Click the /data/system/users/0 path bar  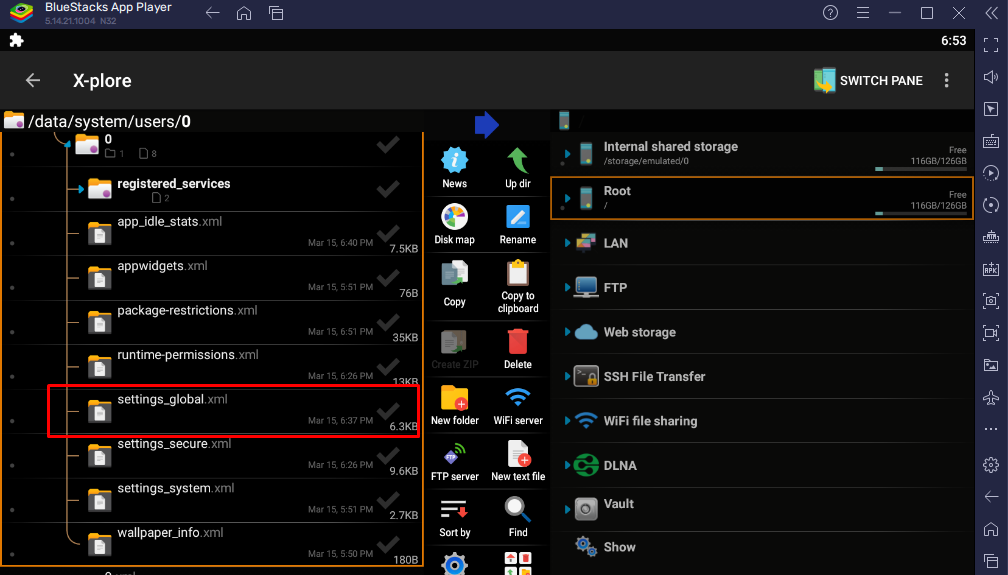(x=212, y=121)
